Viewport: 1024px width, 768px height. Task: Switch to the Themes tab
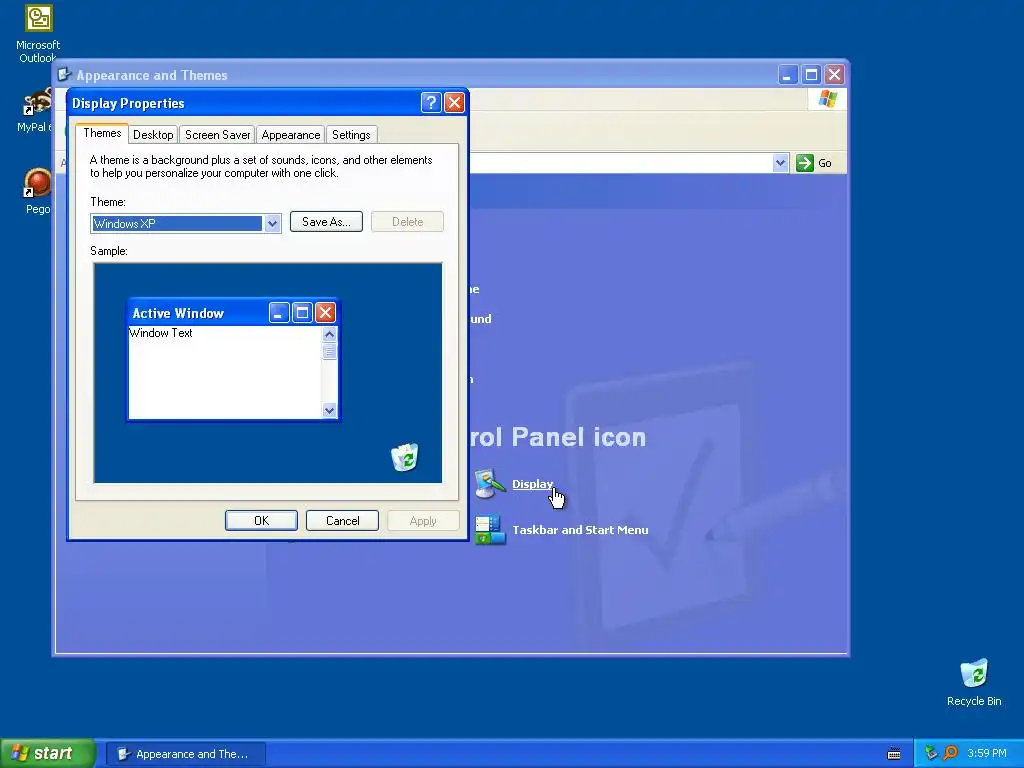(x=102, y=133)
